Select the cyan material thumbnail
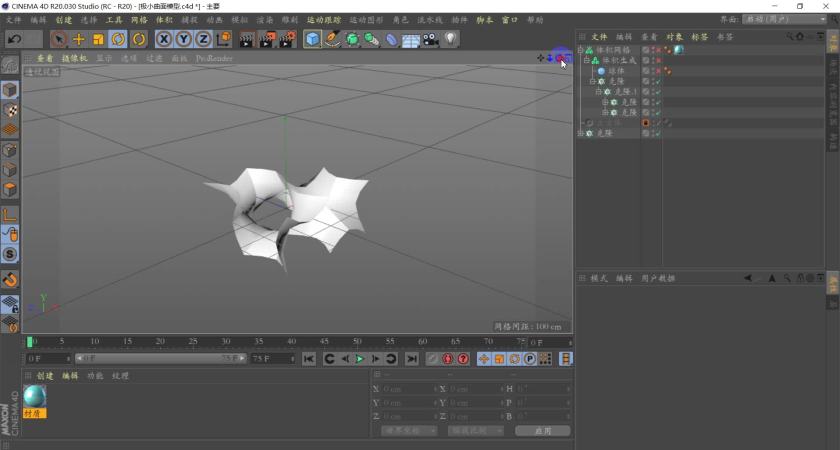Image resolution: width=840 pixels, height=450 pixels. [35, 397]
